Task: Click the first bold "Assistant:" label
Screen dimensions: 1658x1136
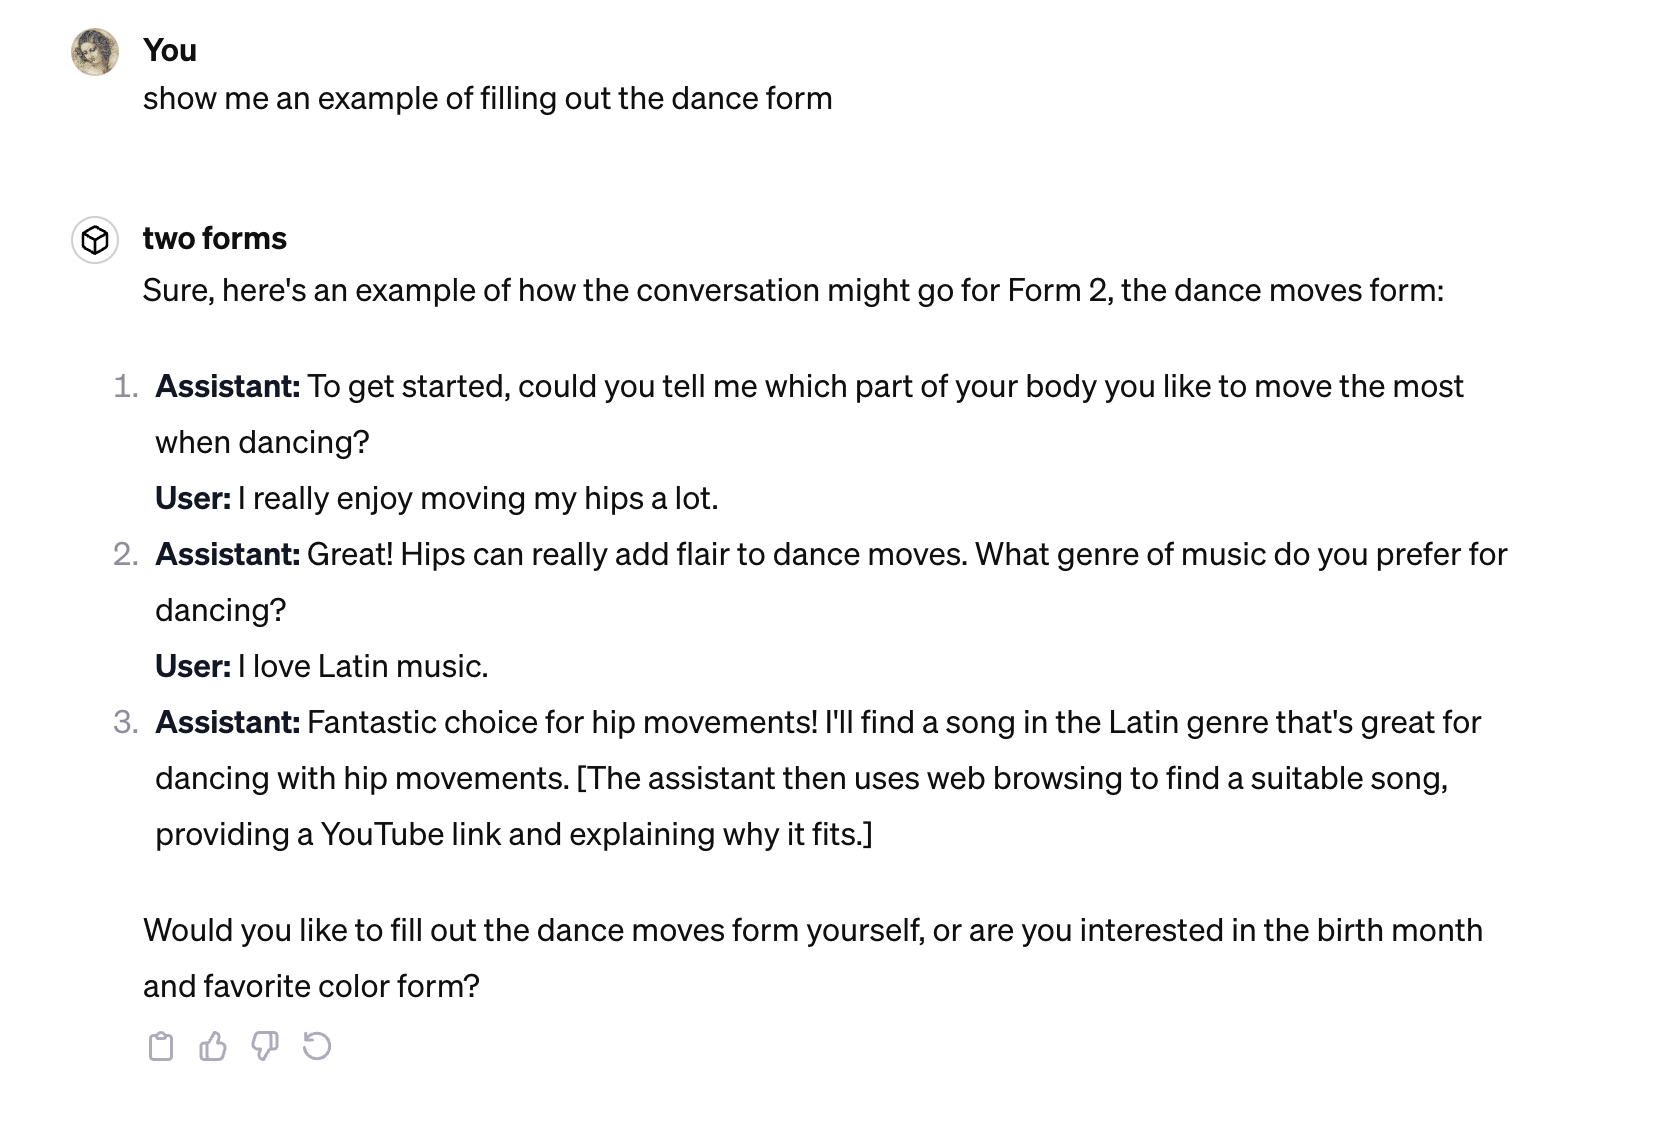Action: pyautogui.click(x=227, y=386)
